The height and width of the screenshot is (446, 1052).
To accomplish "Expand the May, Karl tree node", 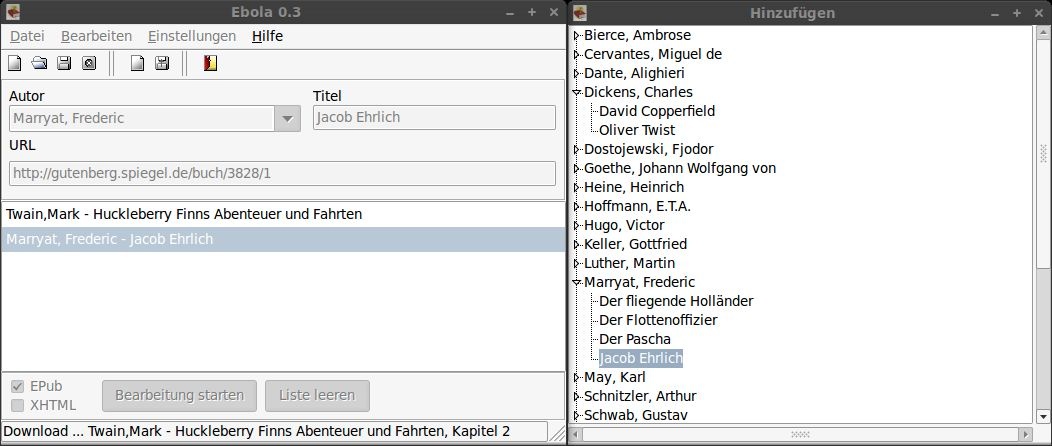I will click(577, 377).
